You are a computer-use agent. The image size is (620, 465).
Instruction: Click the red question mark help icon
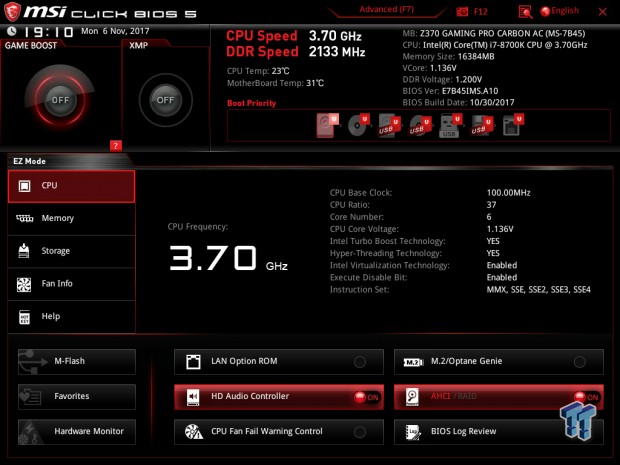click(x=116, y=146)
